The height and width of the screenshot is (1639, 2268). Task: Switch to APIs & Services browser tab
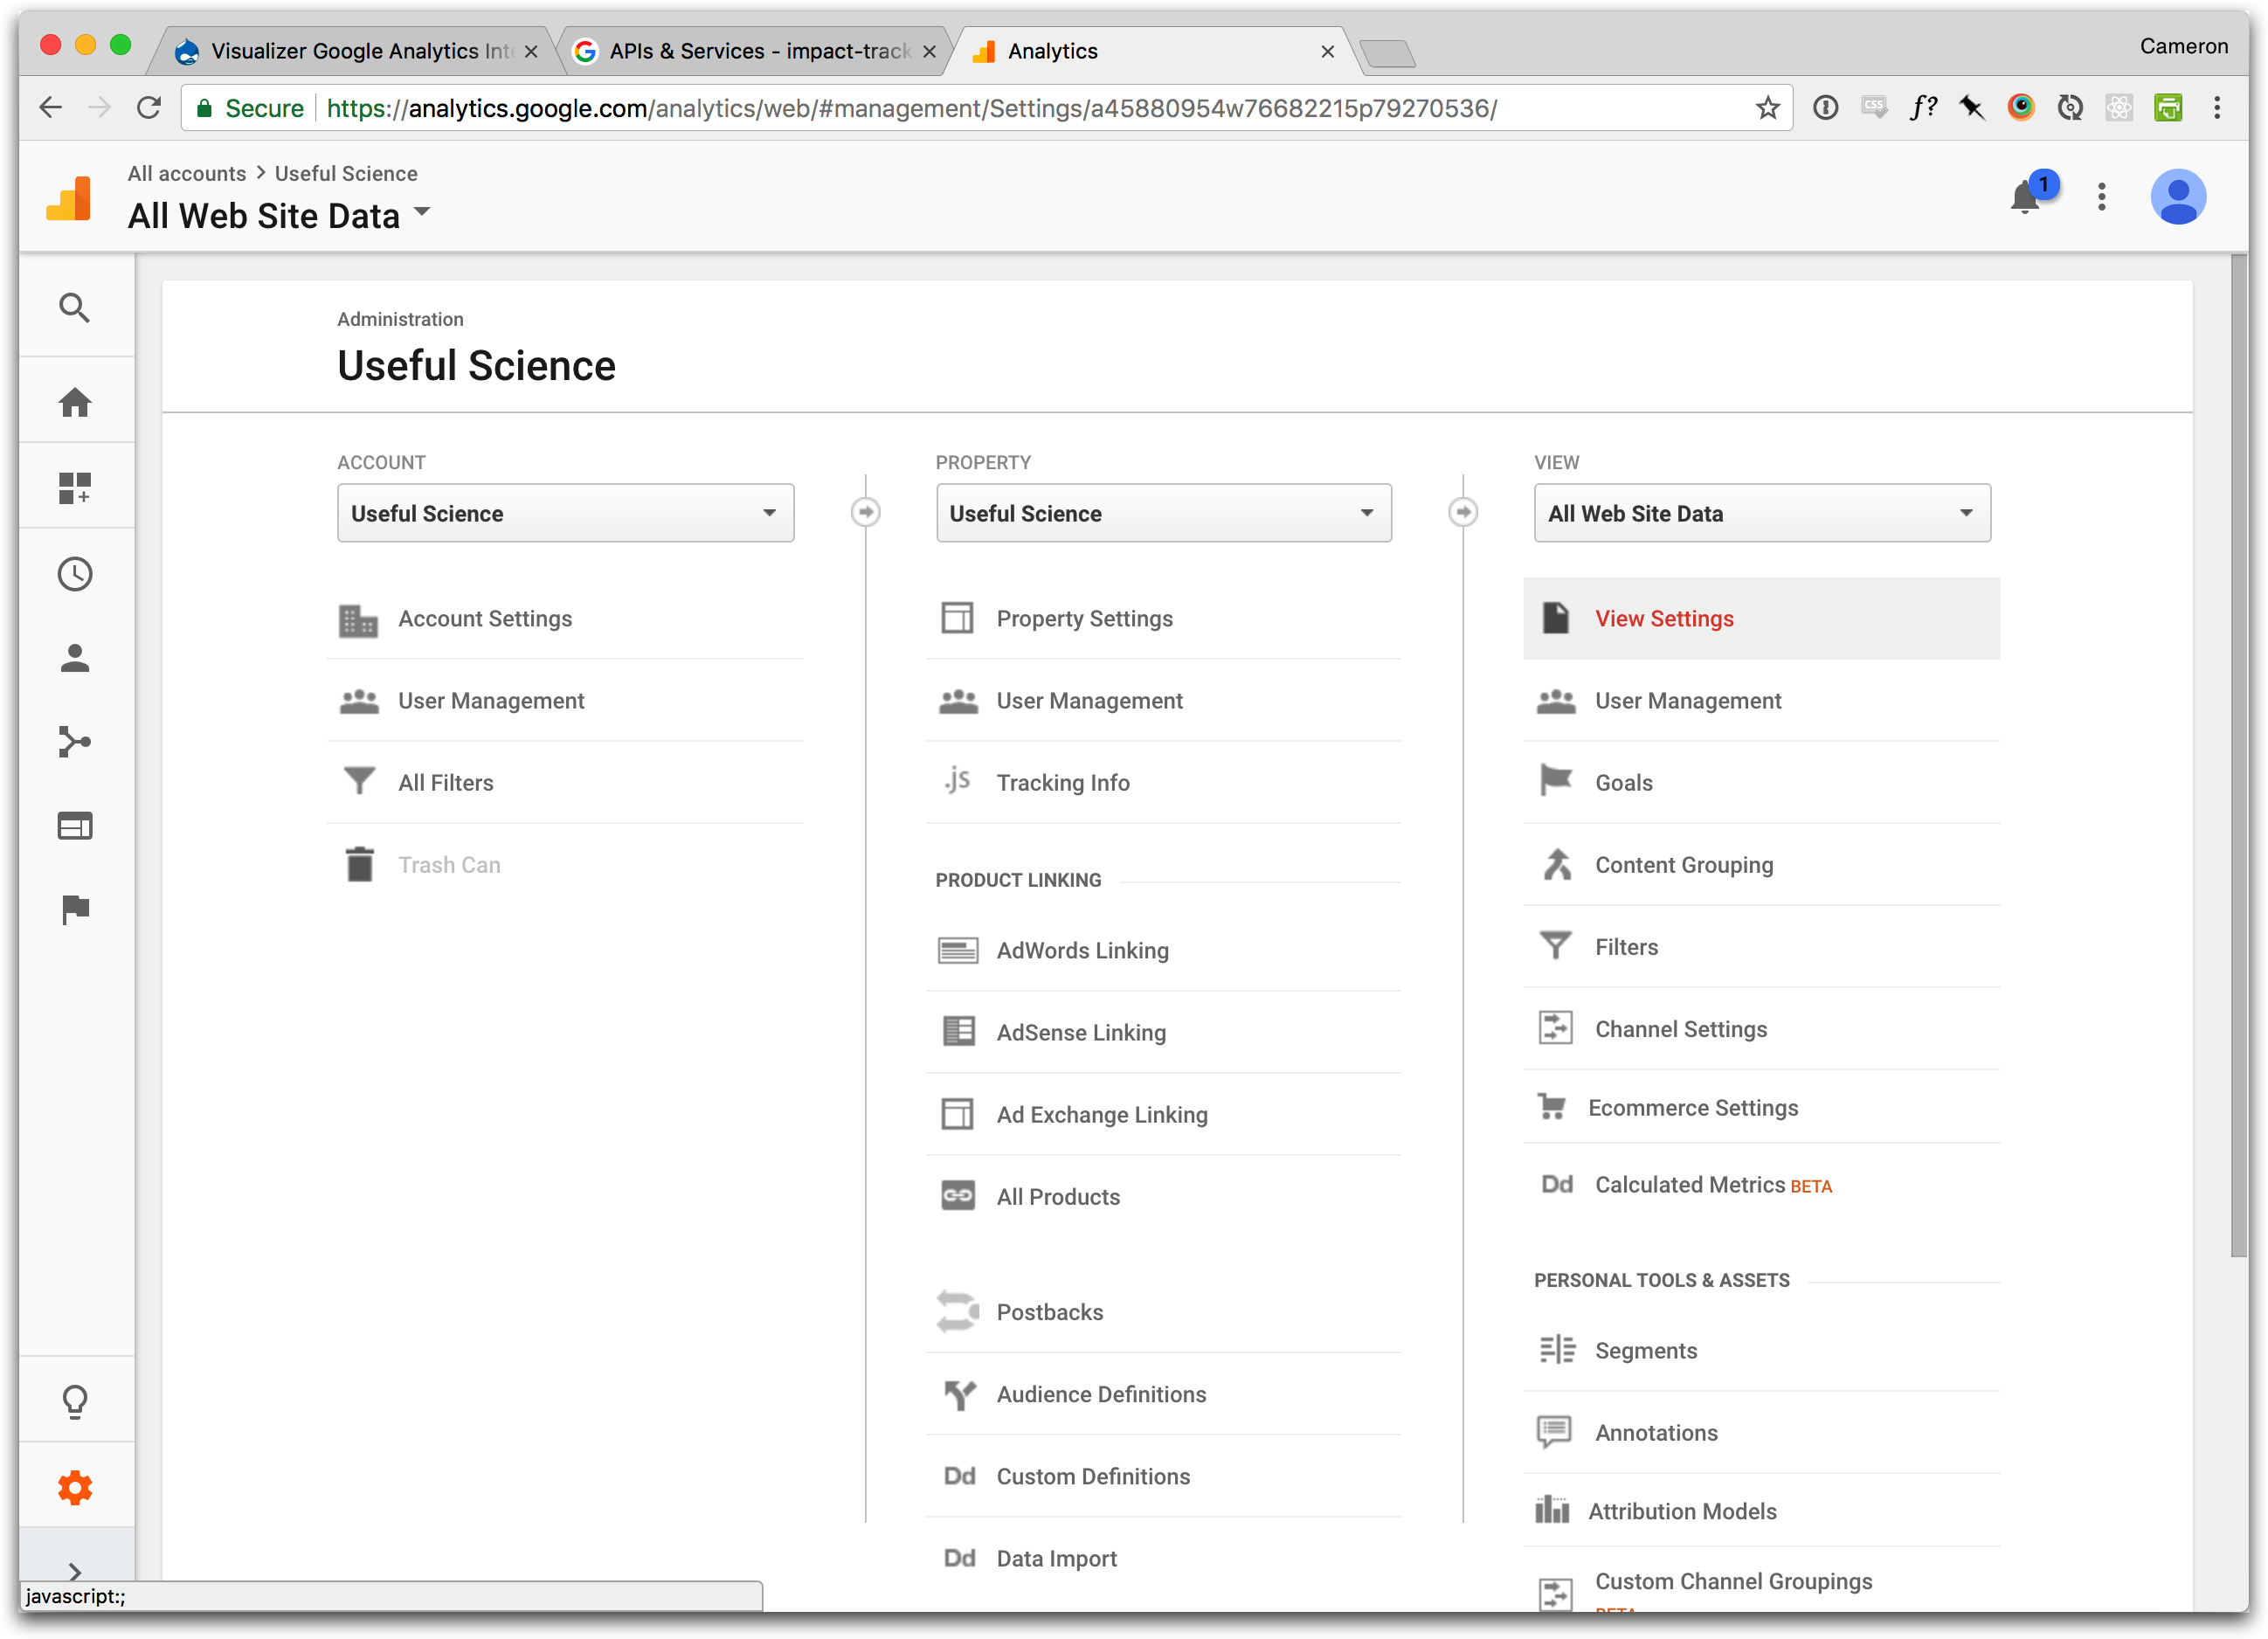coord(758,51)
